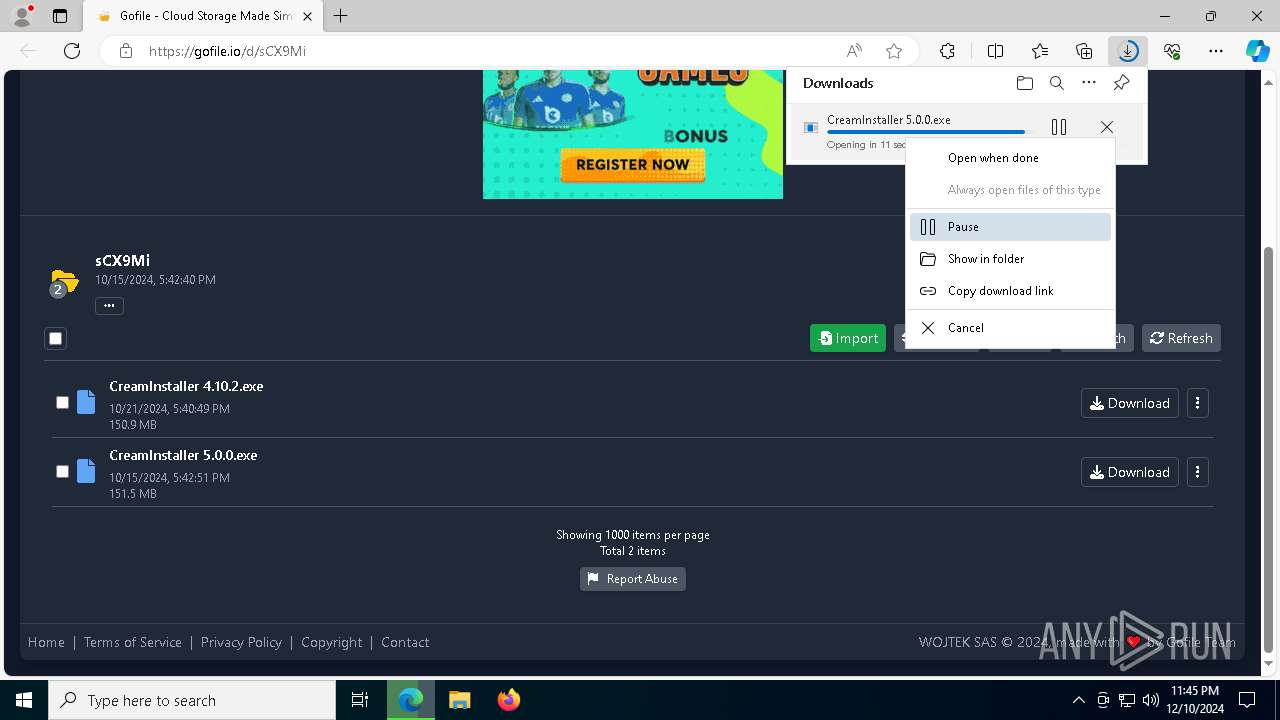Open the Terms of Service link
Viewport: 1280px width, 720px height.
133,642
